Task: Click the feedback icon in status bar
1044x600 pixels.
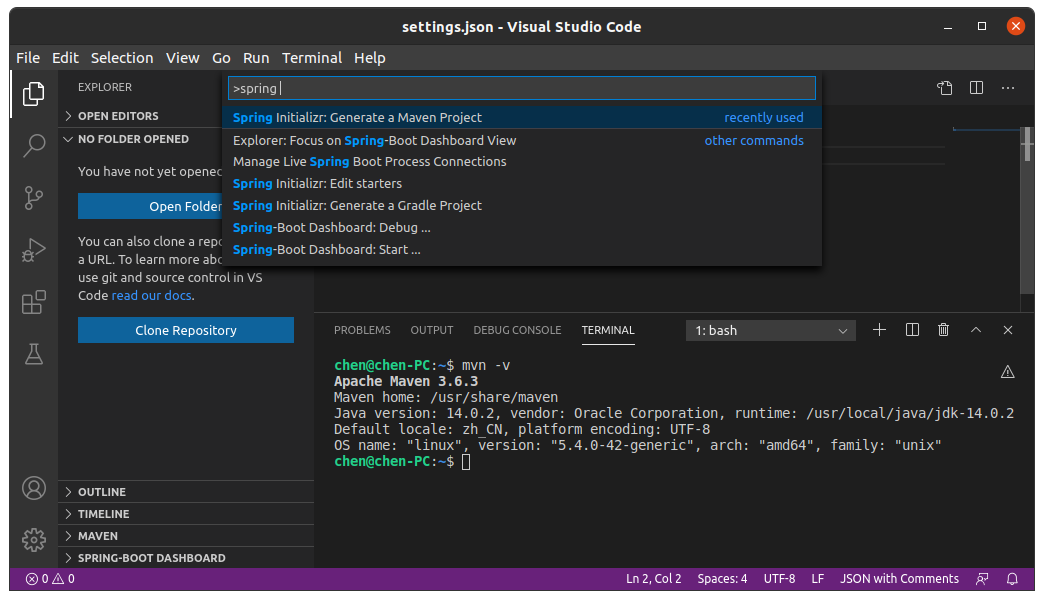Action: pos(982,579)
